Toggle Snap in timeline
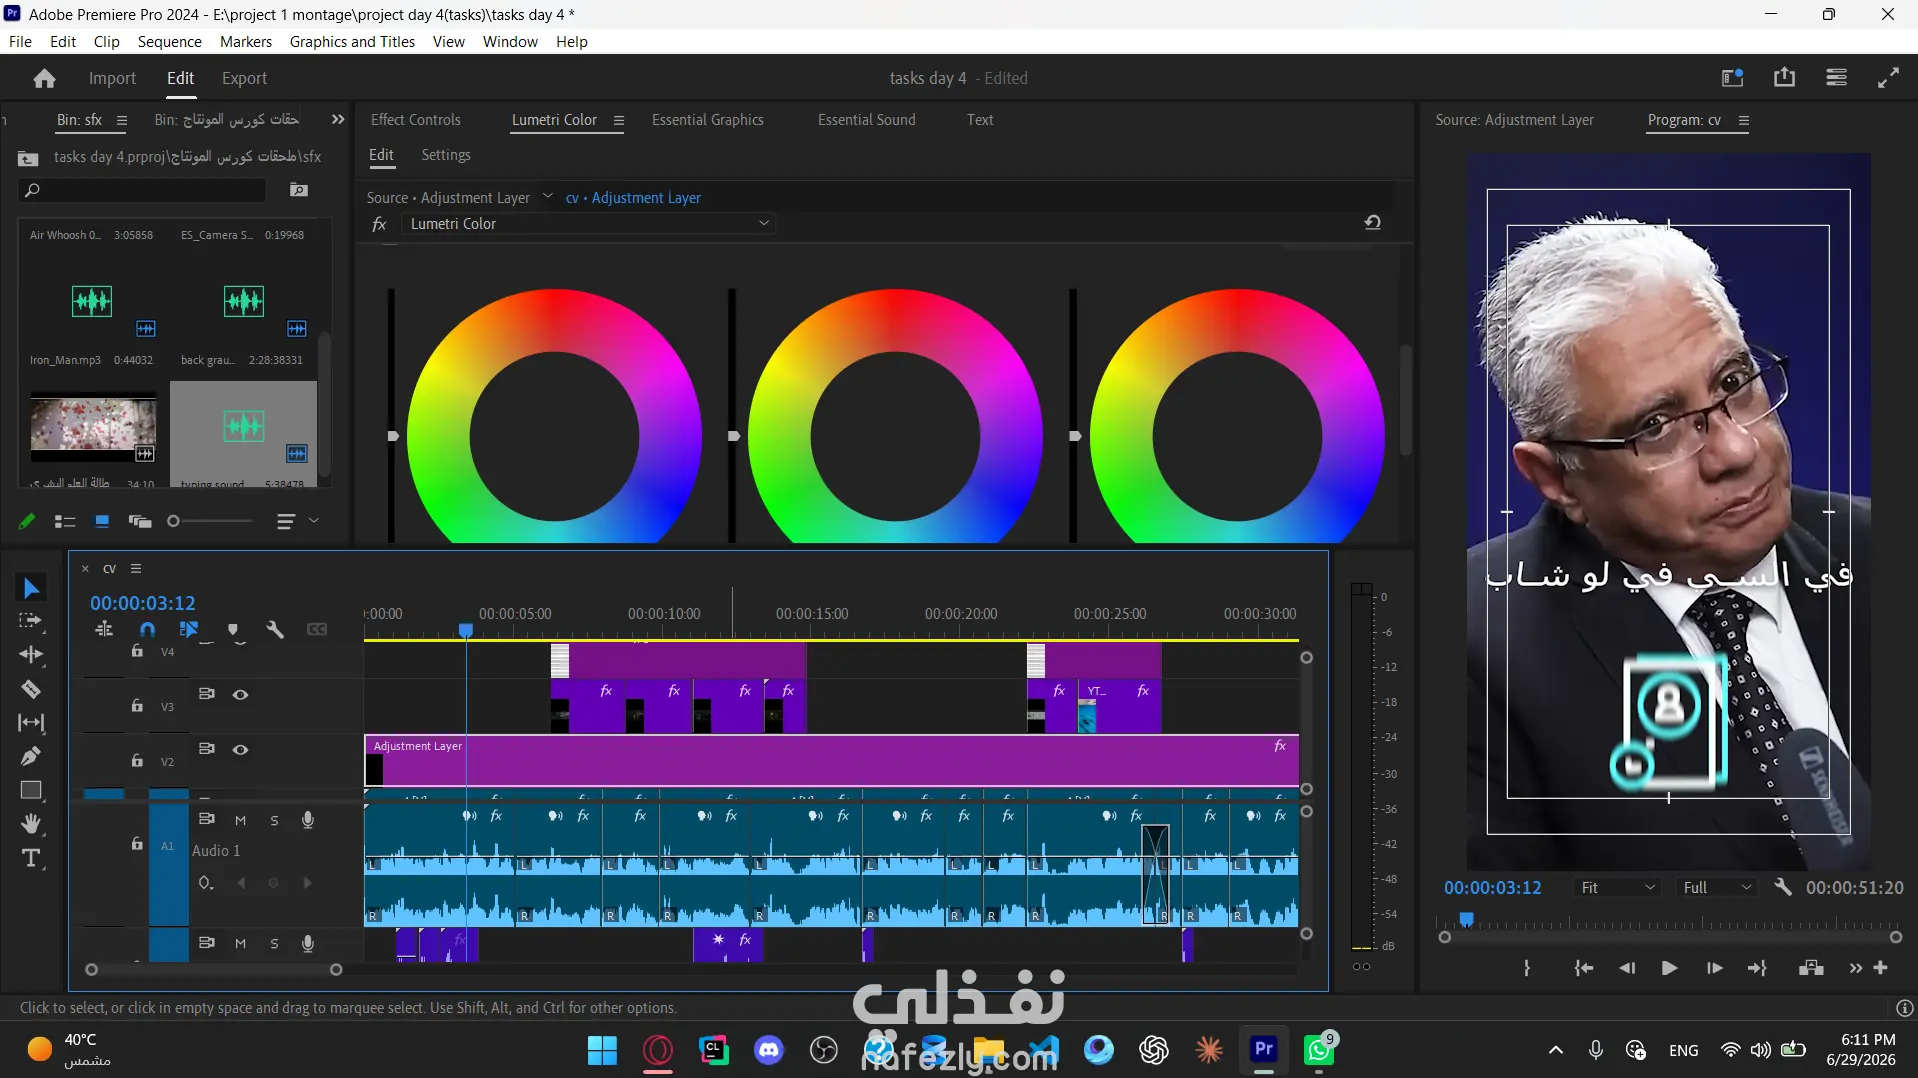Screen dimensions: 1918x1078 tap(148, 629)
